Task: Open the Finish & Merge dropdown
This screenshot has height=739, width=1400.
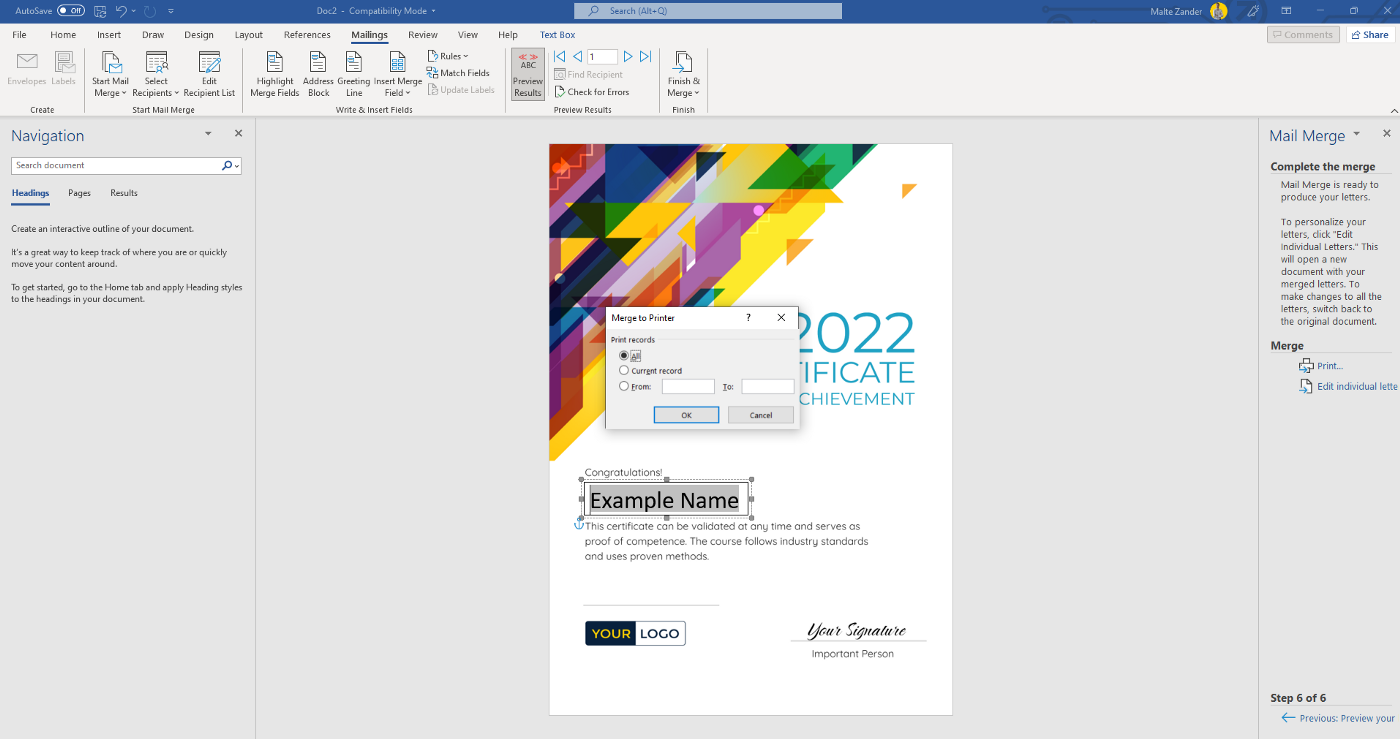Action: click(x=683, y=73)
